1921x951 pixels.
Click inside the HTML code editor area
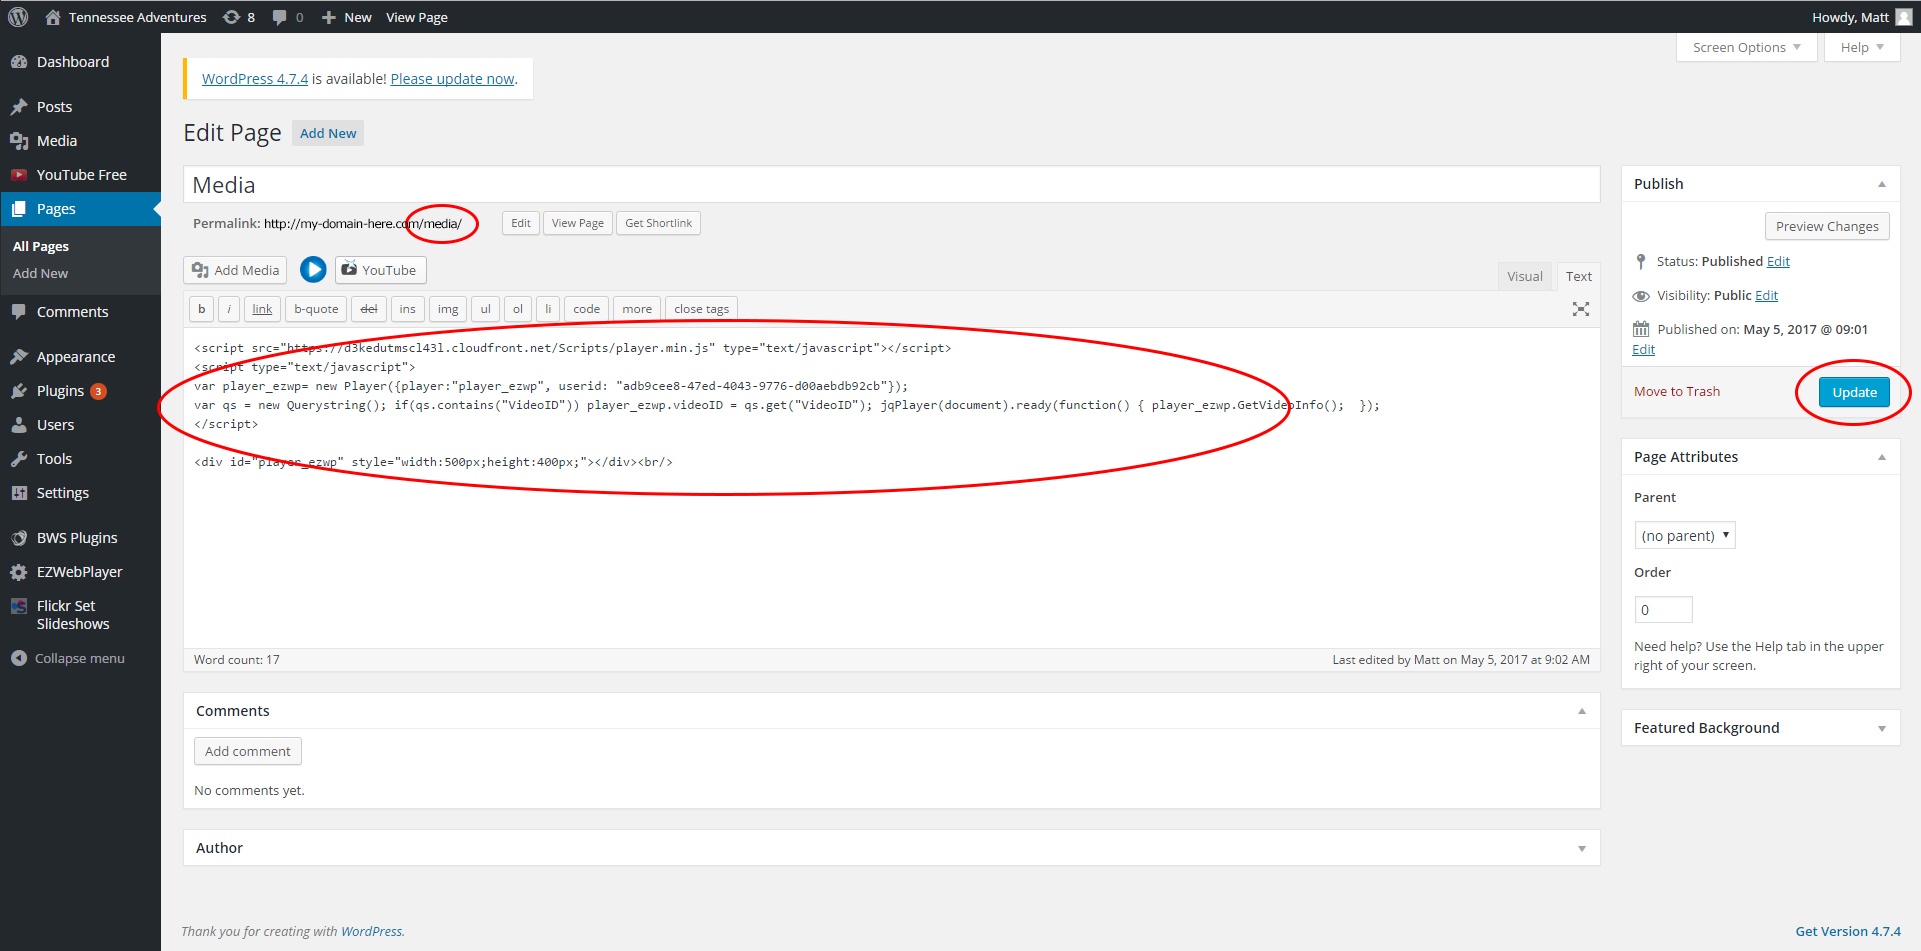click(x=891, y=487)
